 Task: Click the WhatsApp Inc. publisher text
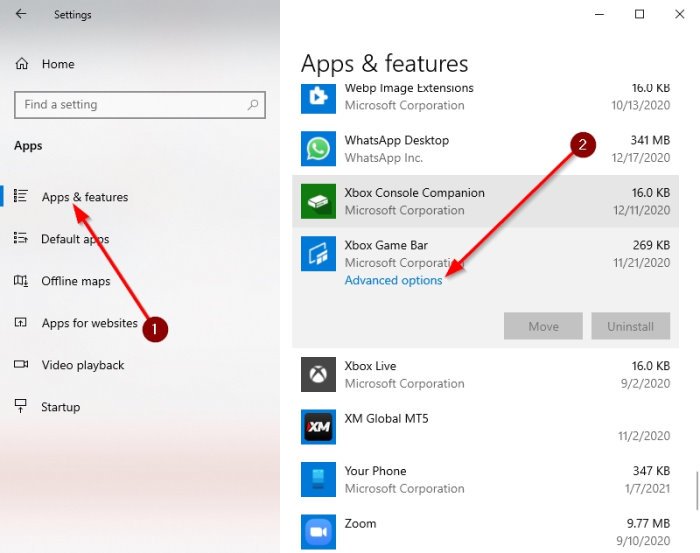(383, 158)
